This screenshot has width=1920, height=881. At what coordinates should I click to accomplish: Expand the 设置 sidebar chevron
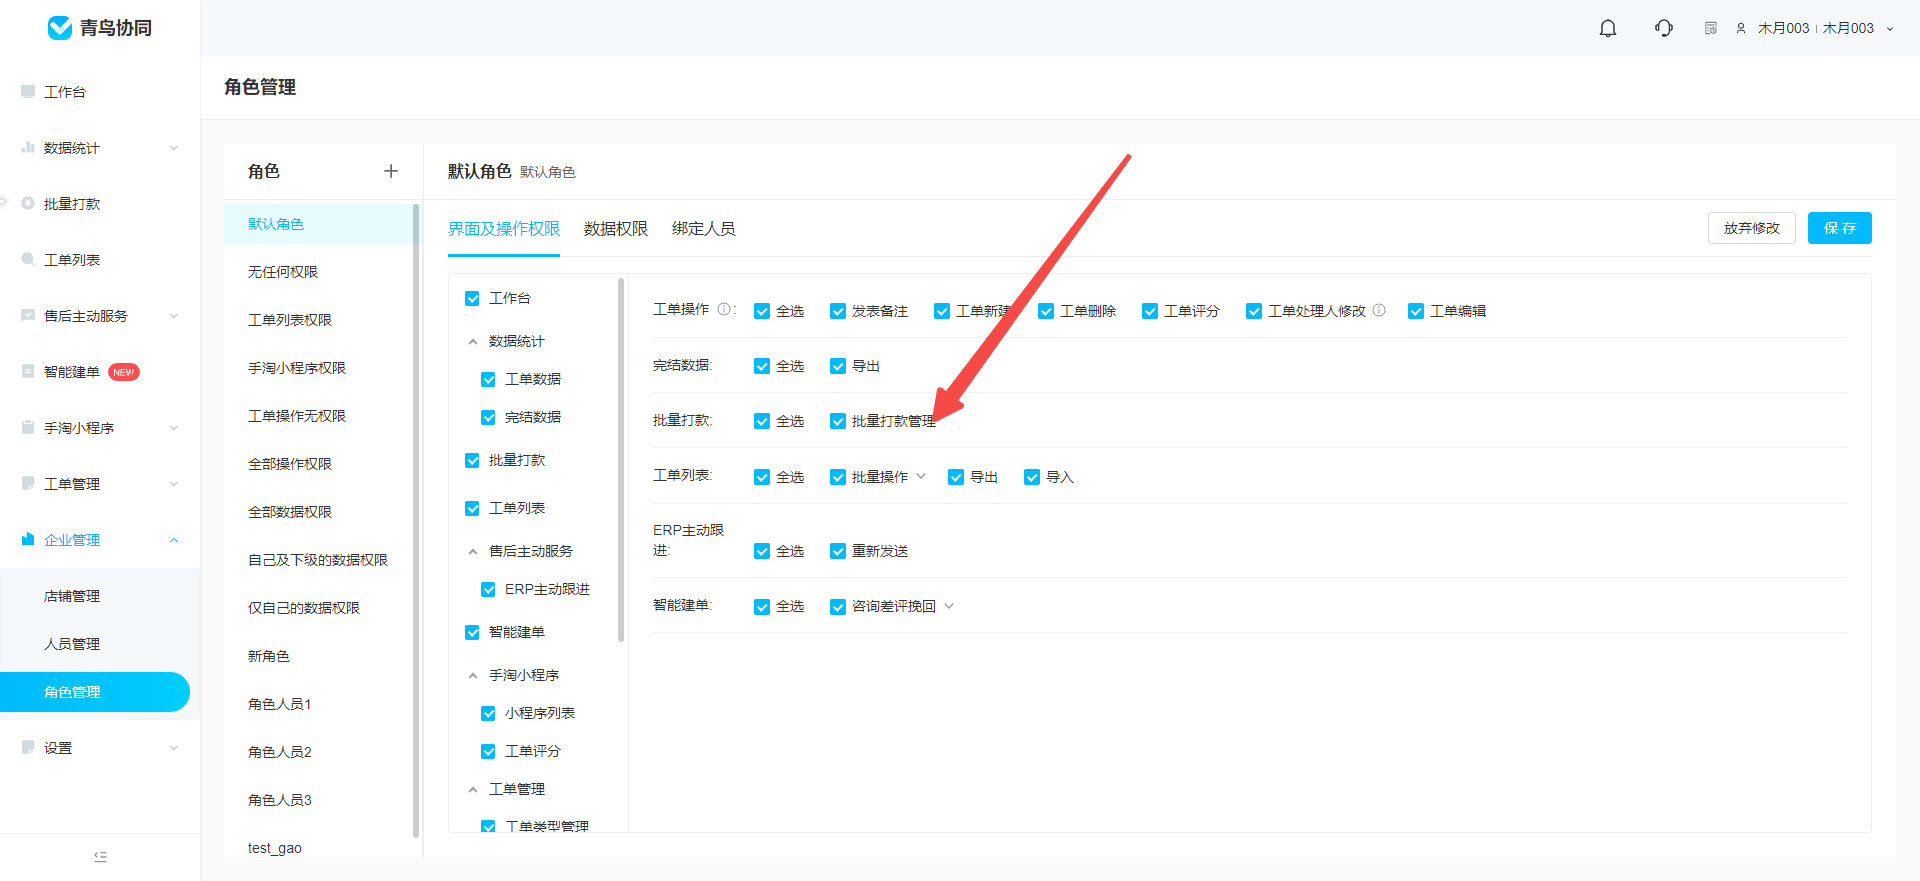tap(174, 748)
